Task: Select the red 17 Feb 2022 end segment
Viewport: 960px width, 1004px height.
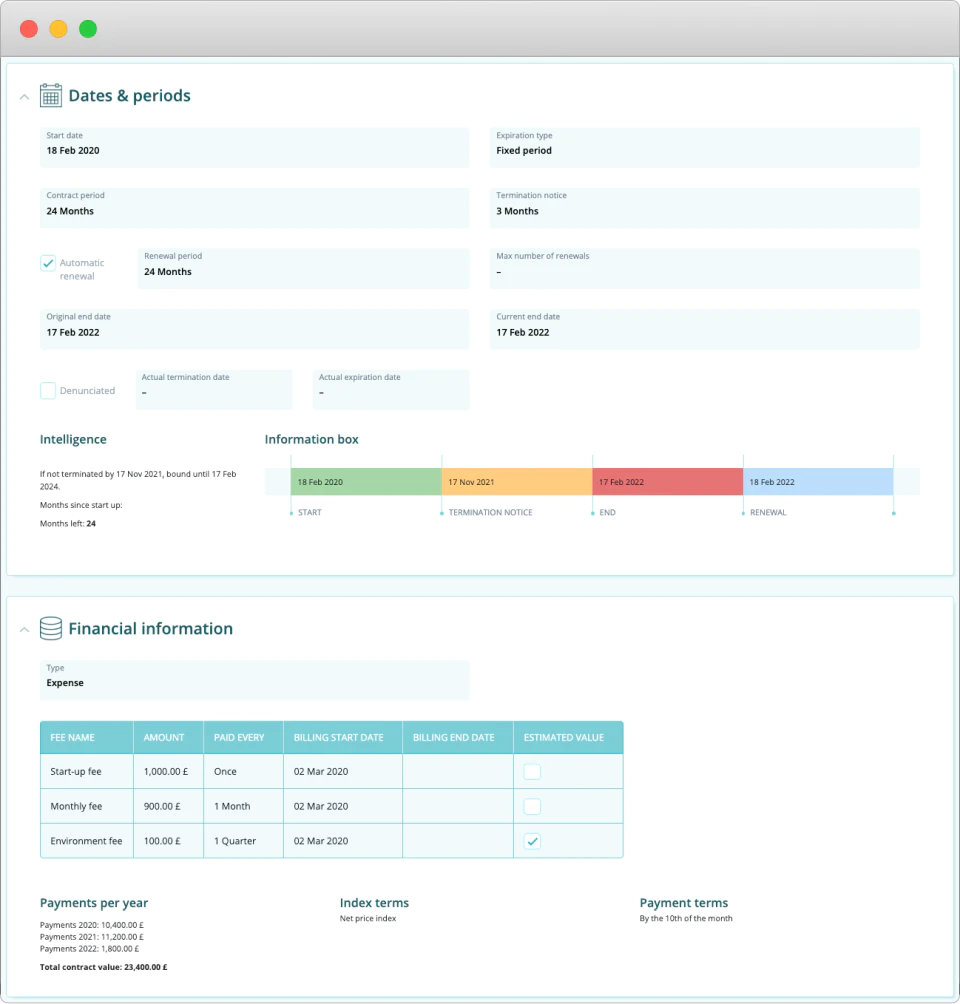Action: click(x=667, y=482)
